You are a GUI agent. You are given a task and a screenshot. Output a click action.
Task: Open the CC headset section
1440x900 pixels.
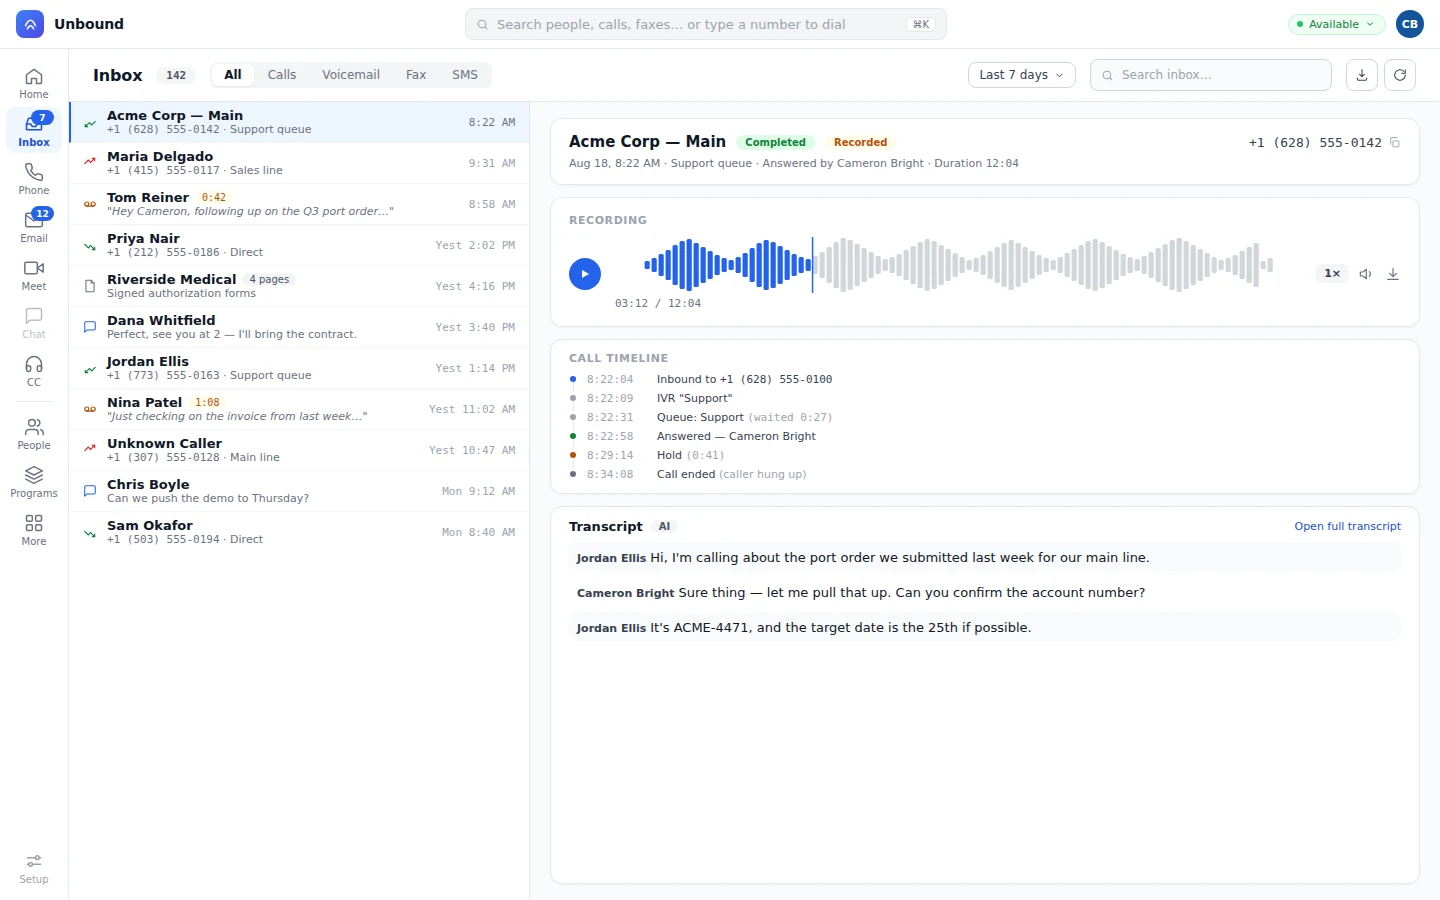point(34,371)
